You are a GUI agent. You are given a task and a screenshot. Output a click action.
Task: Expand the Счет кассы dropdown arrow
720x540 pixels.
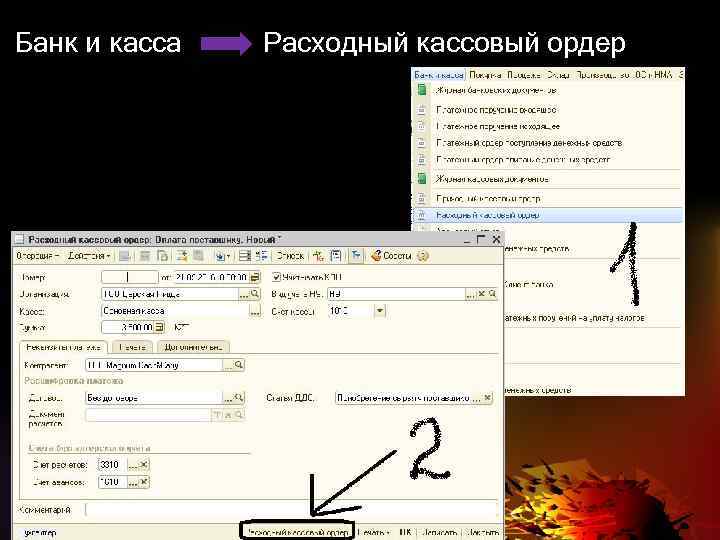click(x=380, y=311)
